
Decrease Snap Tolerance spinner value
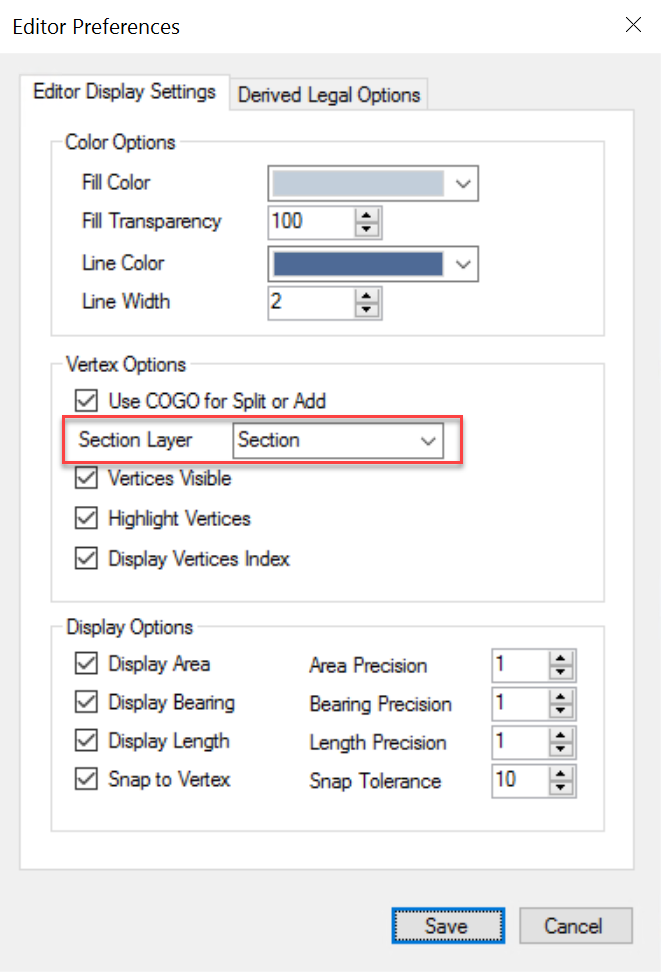pos(561,786)
